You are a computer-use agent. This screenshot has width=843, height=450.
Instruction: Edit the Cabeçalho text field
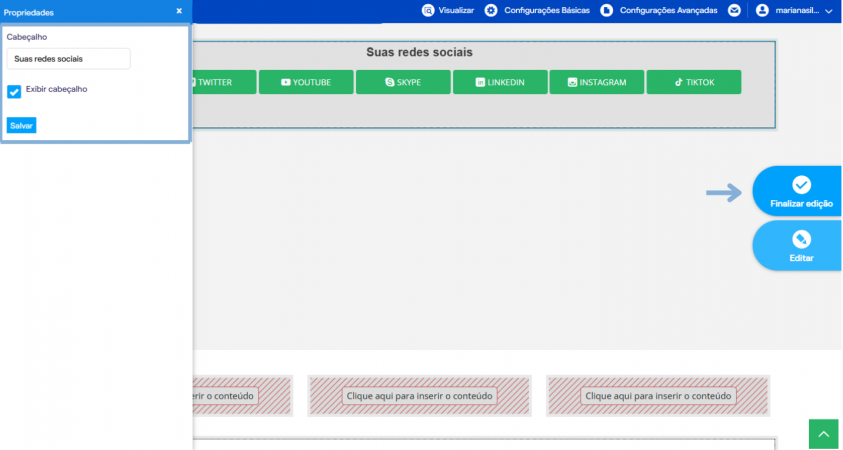click(69, 59)
